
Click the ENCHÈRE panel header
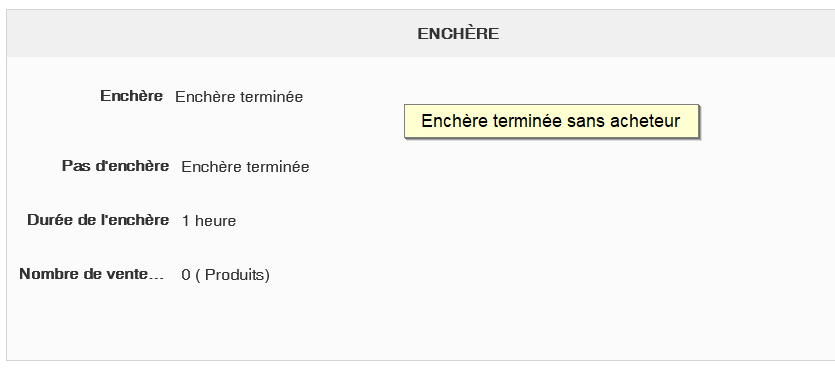coord(421,33)
